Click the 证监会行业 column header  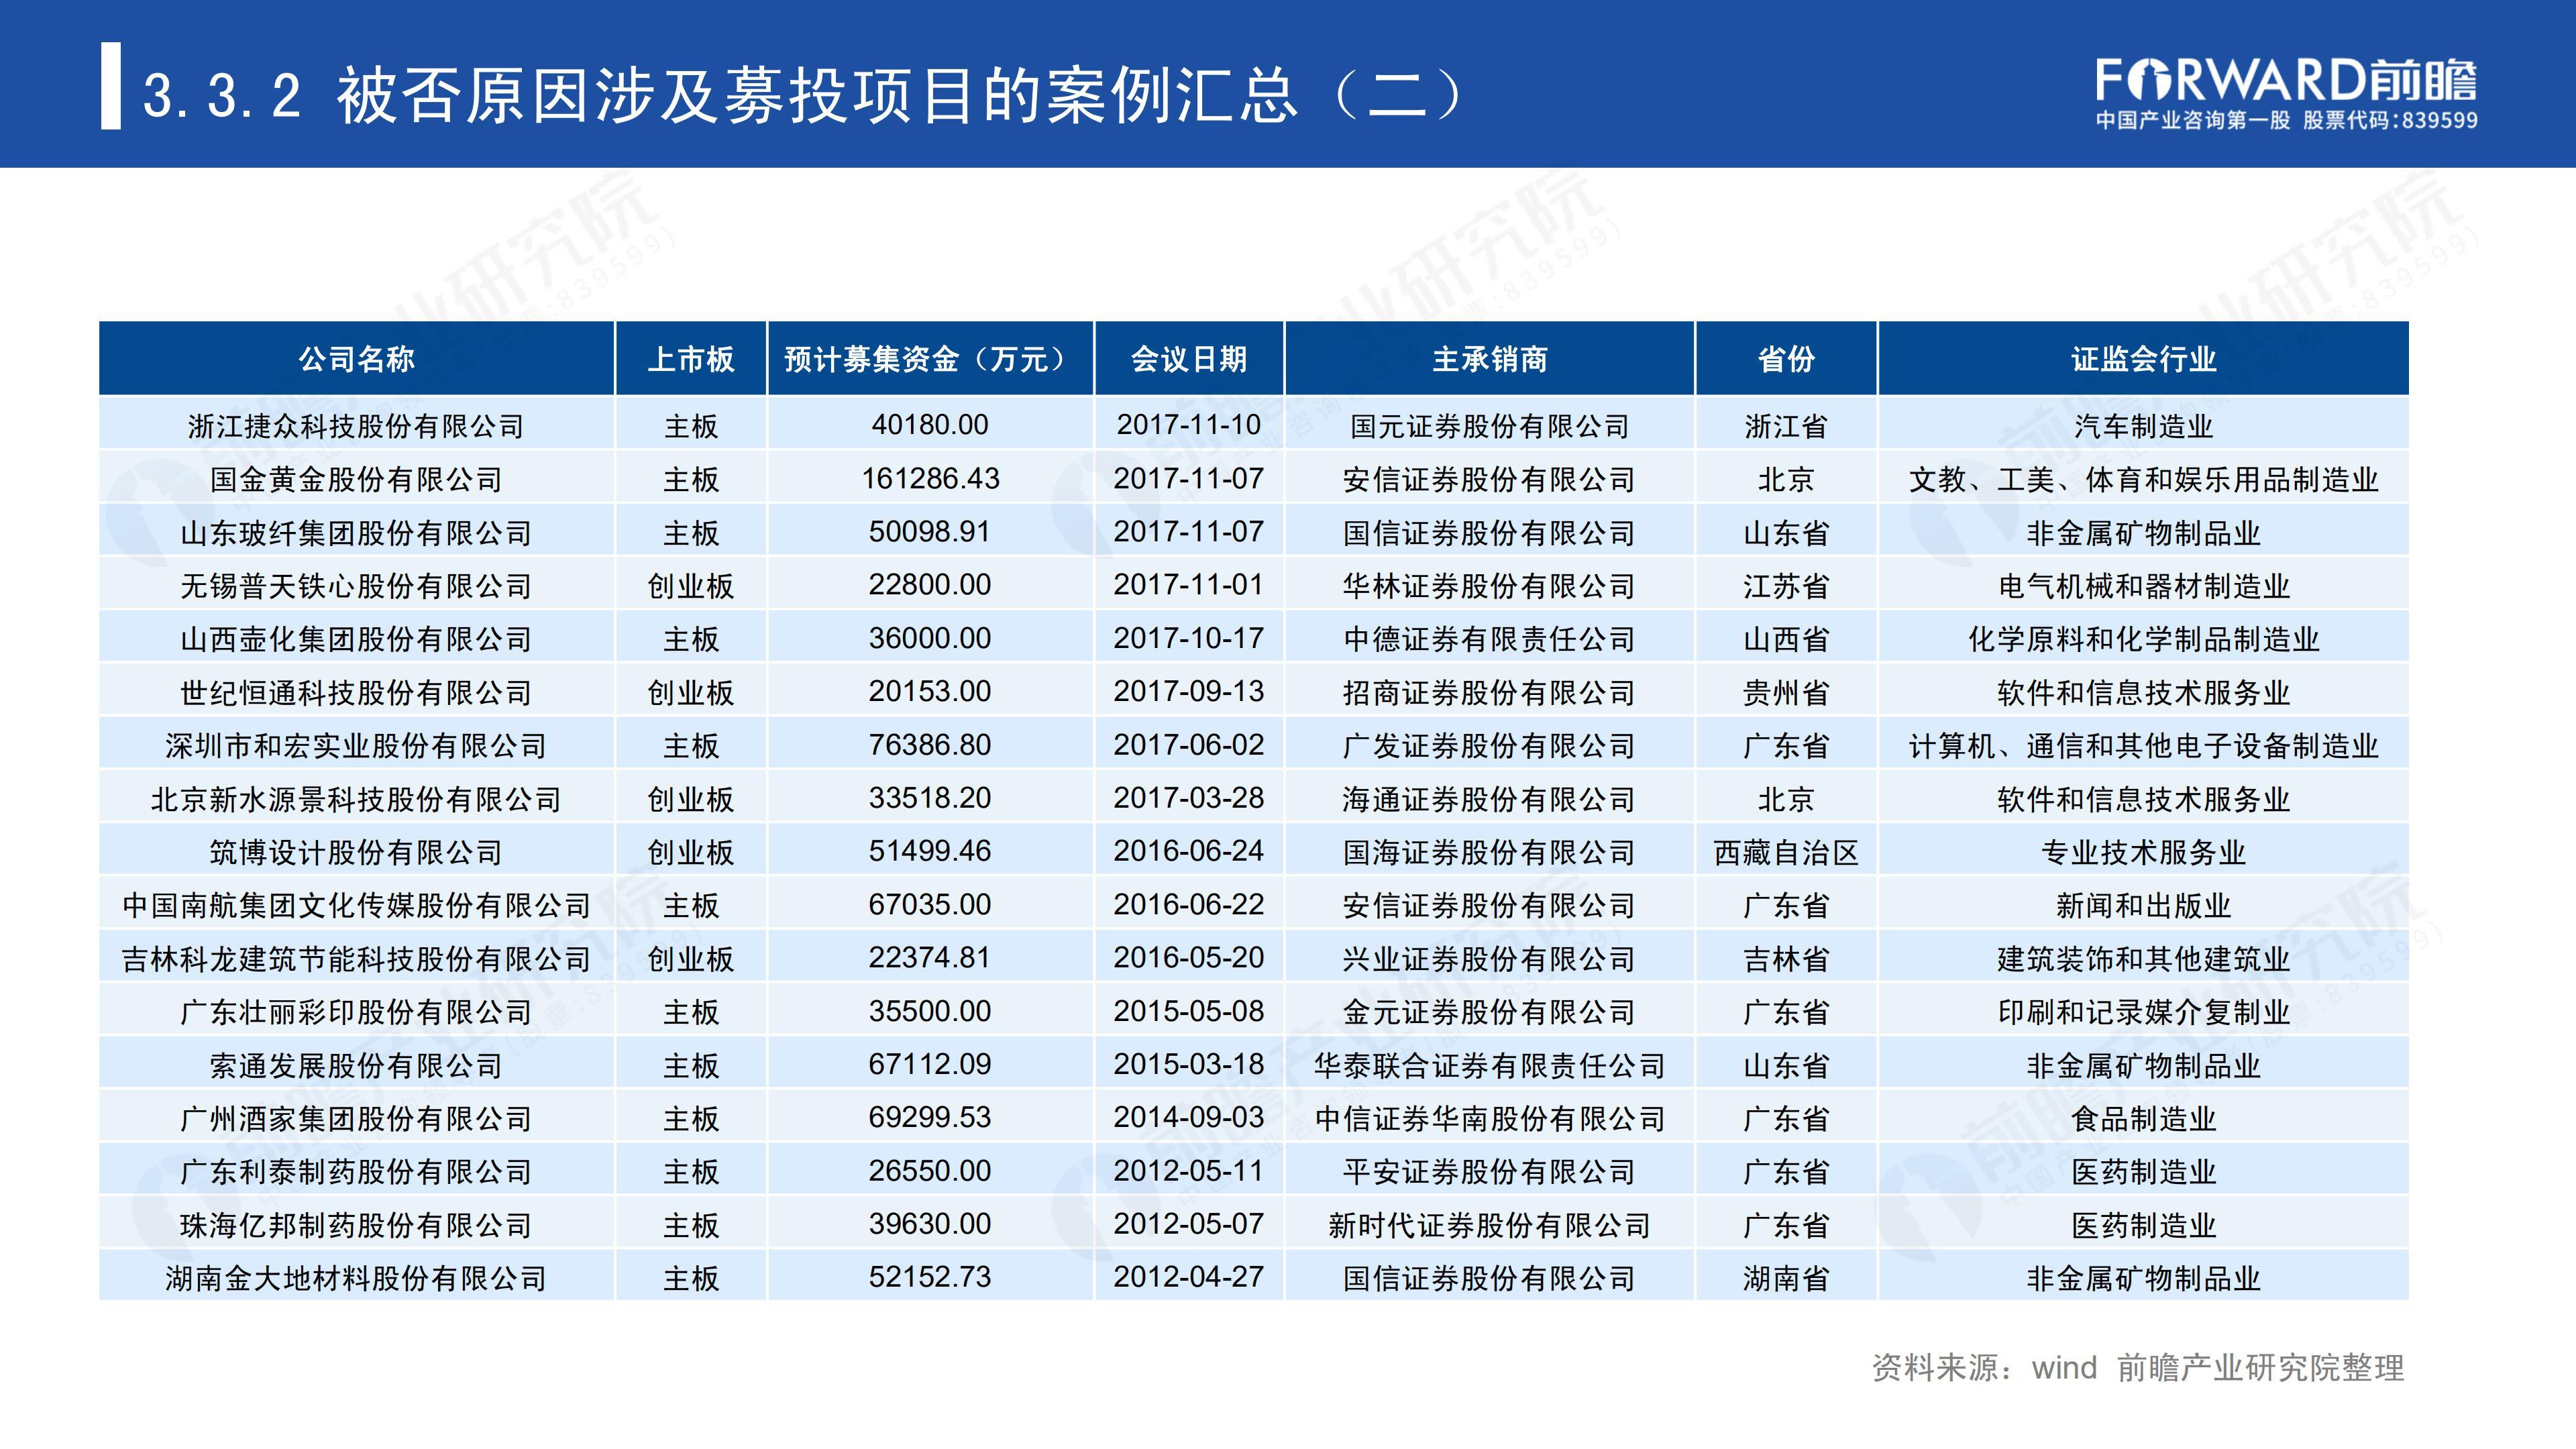click(x=2143, y=359)
